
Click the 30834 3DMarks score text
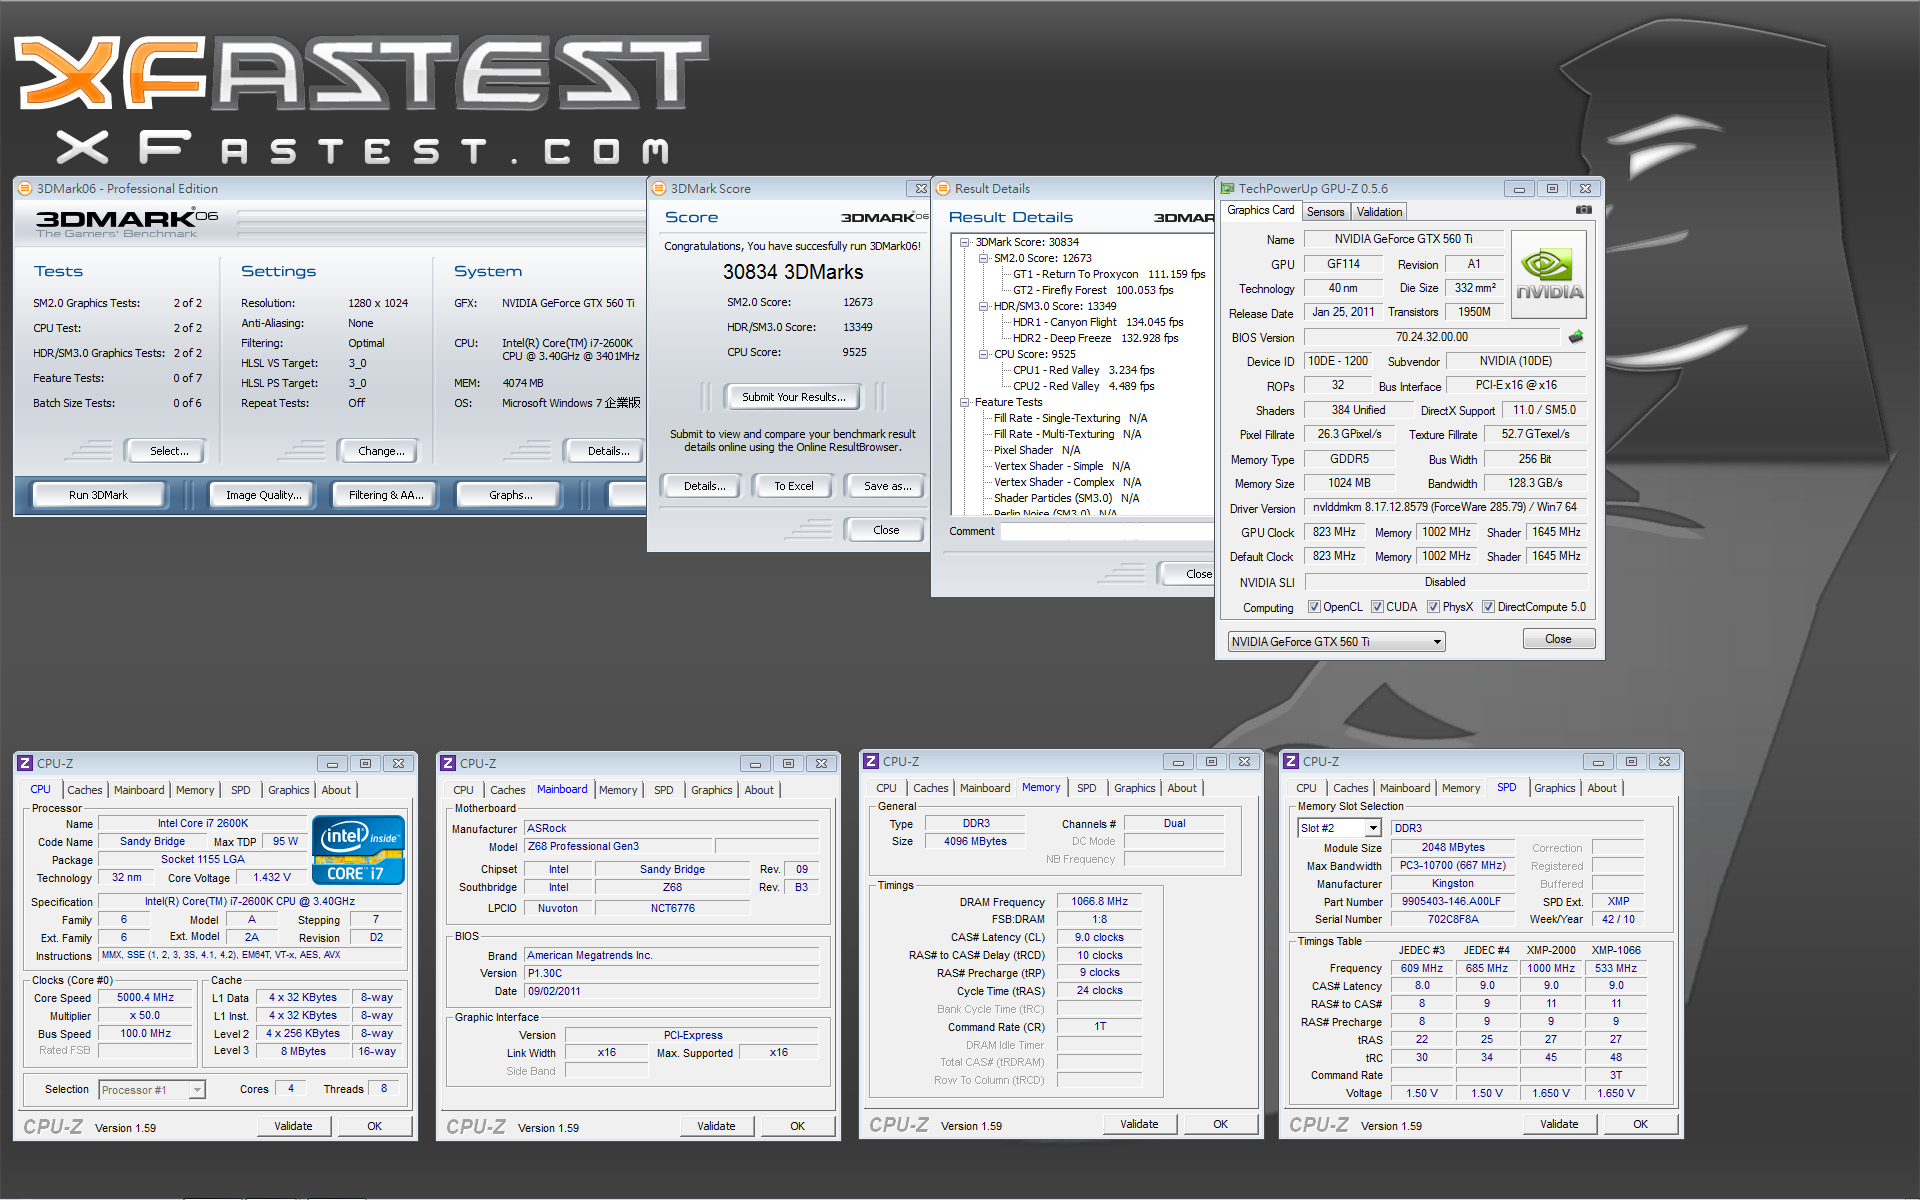pyautogui.click(x=793, y=272)
